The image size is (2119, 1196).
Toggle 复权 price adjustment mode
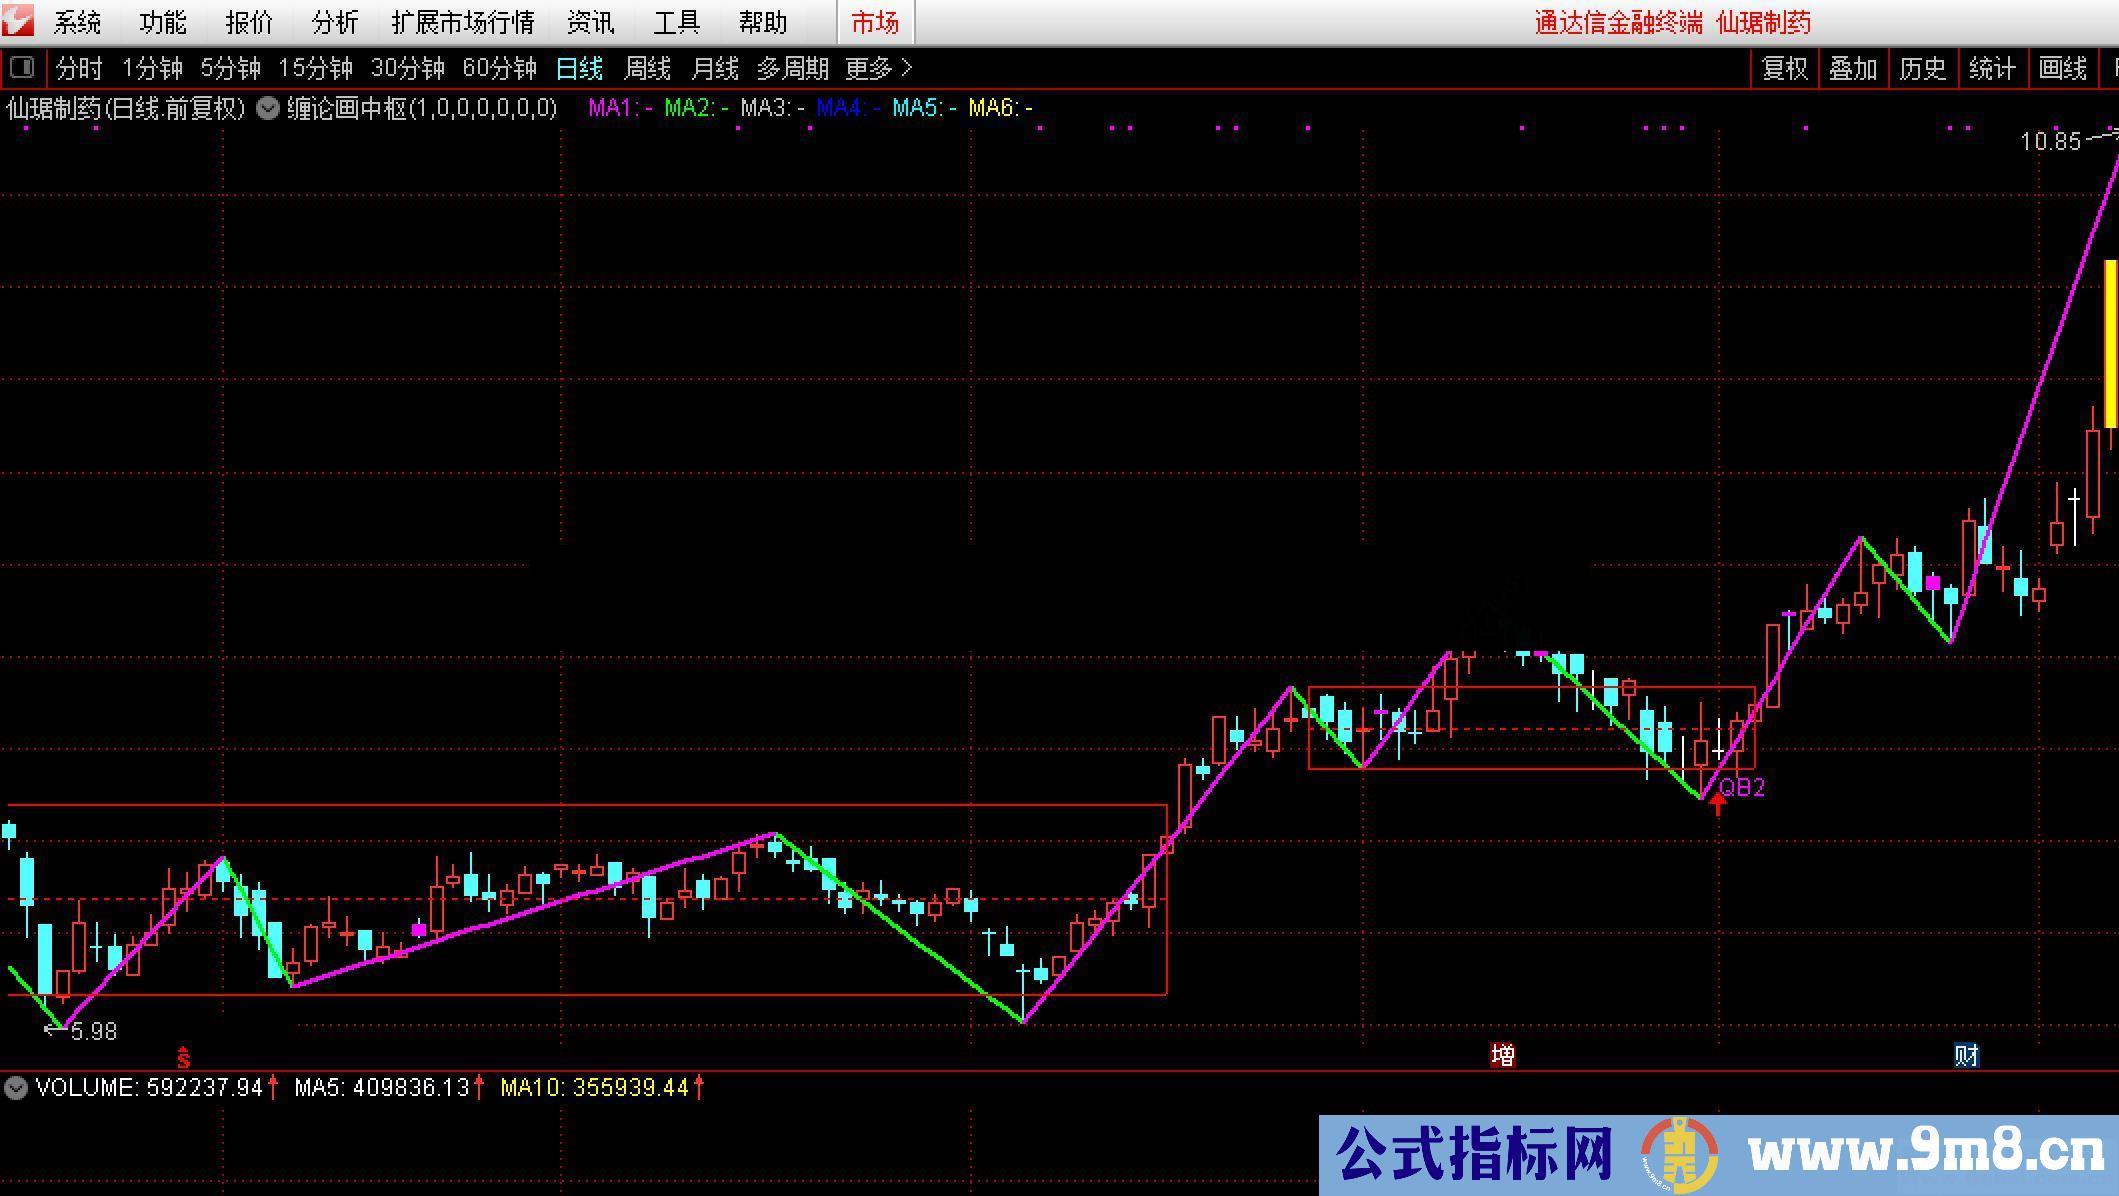pyautogui.click(x=1784, y=68)
